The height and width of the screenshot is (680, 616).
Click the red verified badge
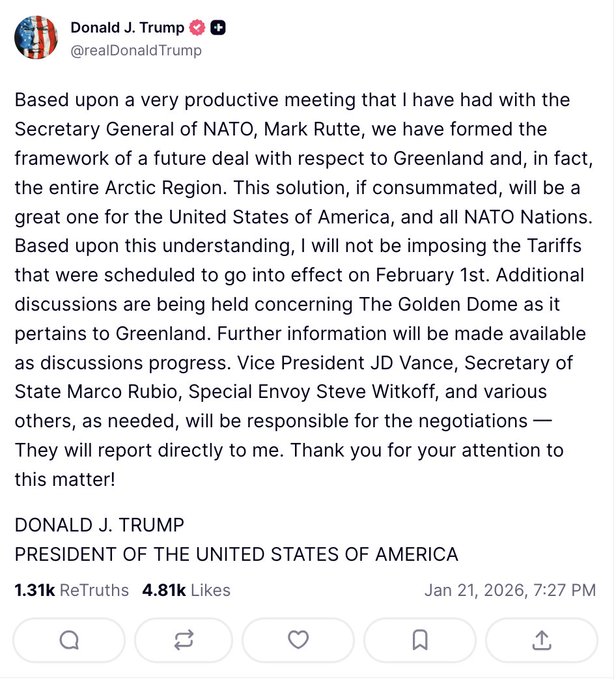[199, 29]
